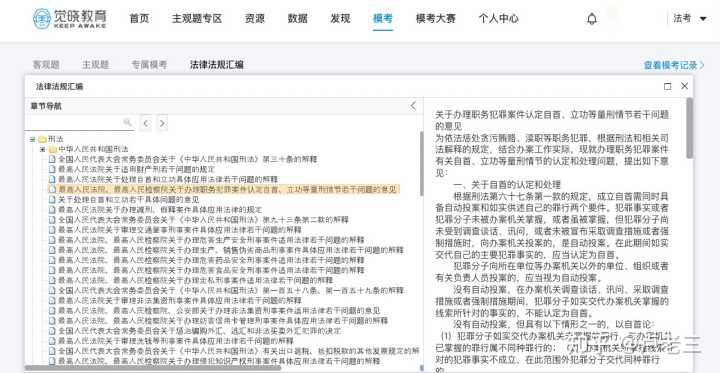Open 审理洗钱等刑事案件 解释
The image size is (720, 373).
(175, 341)
